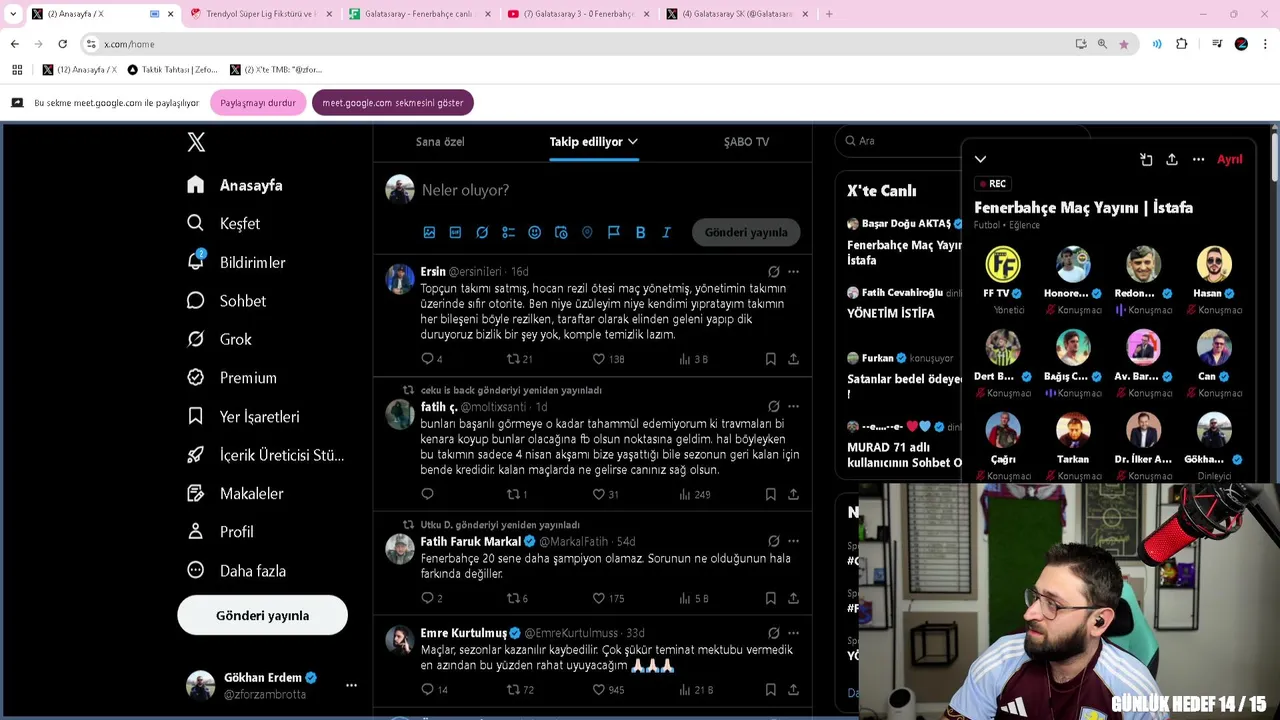Open emoji picker in composer

click(534, 232)
